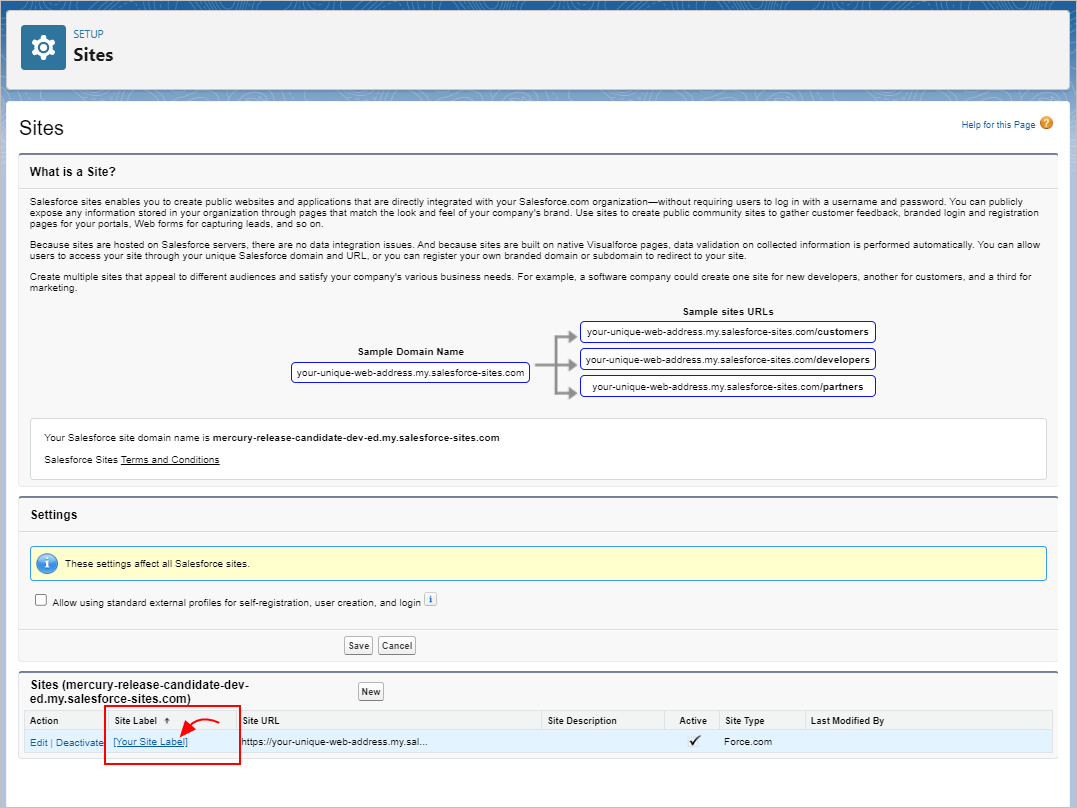Open the [Your Site Label] link
Viewport: 1077px width, 808px height.
coord(150,741)
